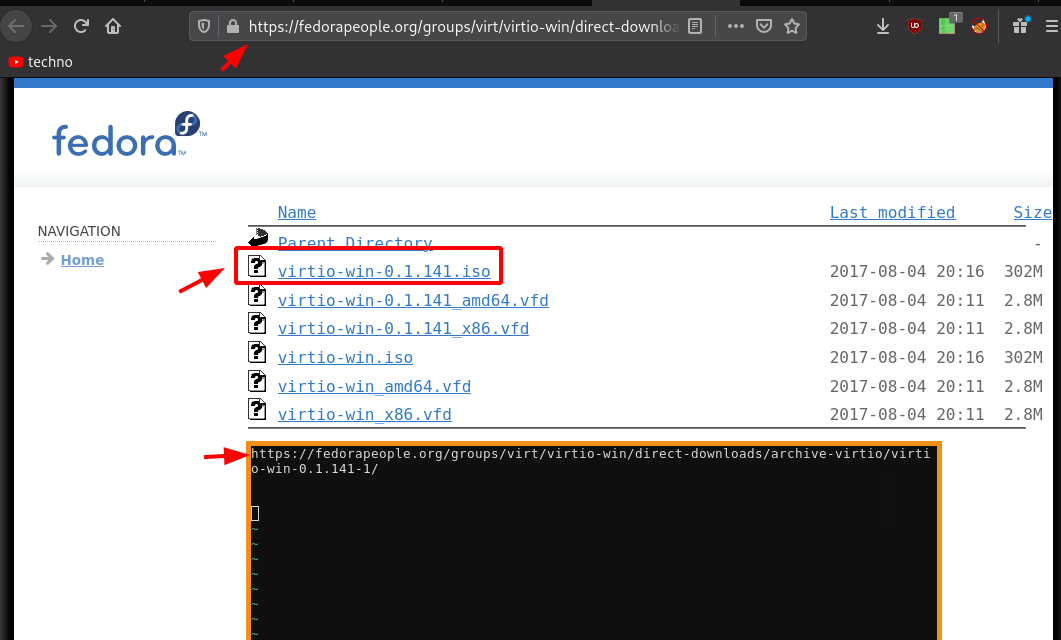
Task: Click the NAVIGATION heading
Action: (x=79, y=231)
